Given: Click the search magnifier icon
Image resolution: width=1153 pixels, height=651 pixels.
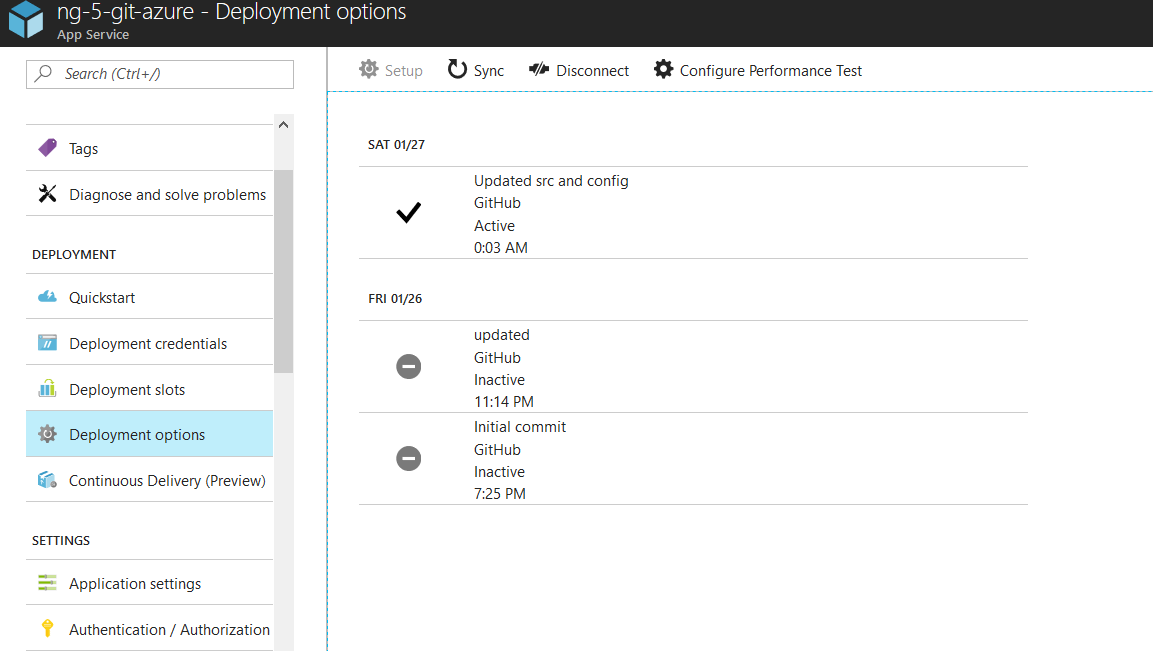Looking at the screenshot, I should pos(43,73).
